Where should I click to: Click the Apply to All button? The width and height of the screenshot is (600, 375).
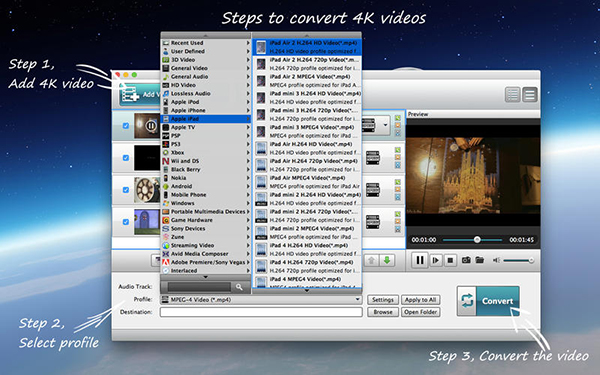(x=420, y=300)
